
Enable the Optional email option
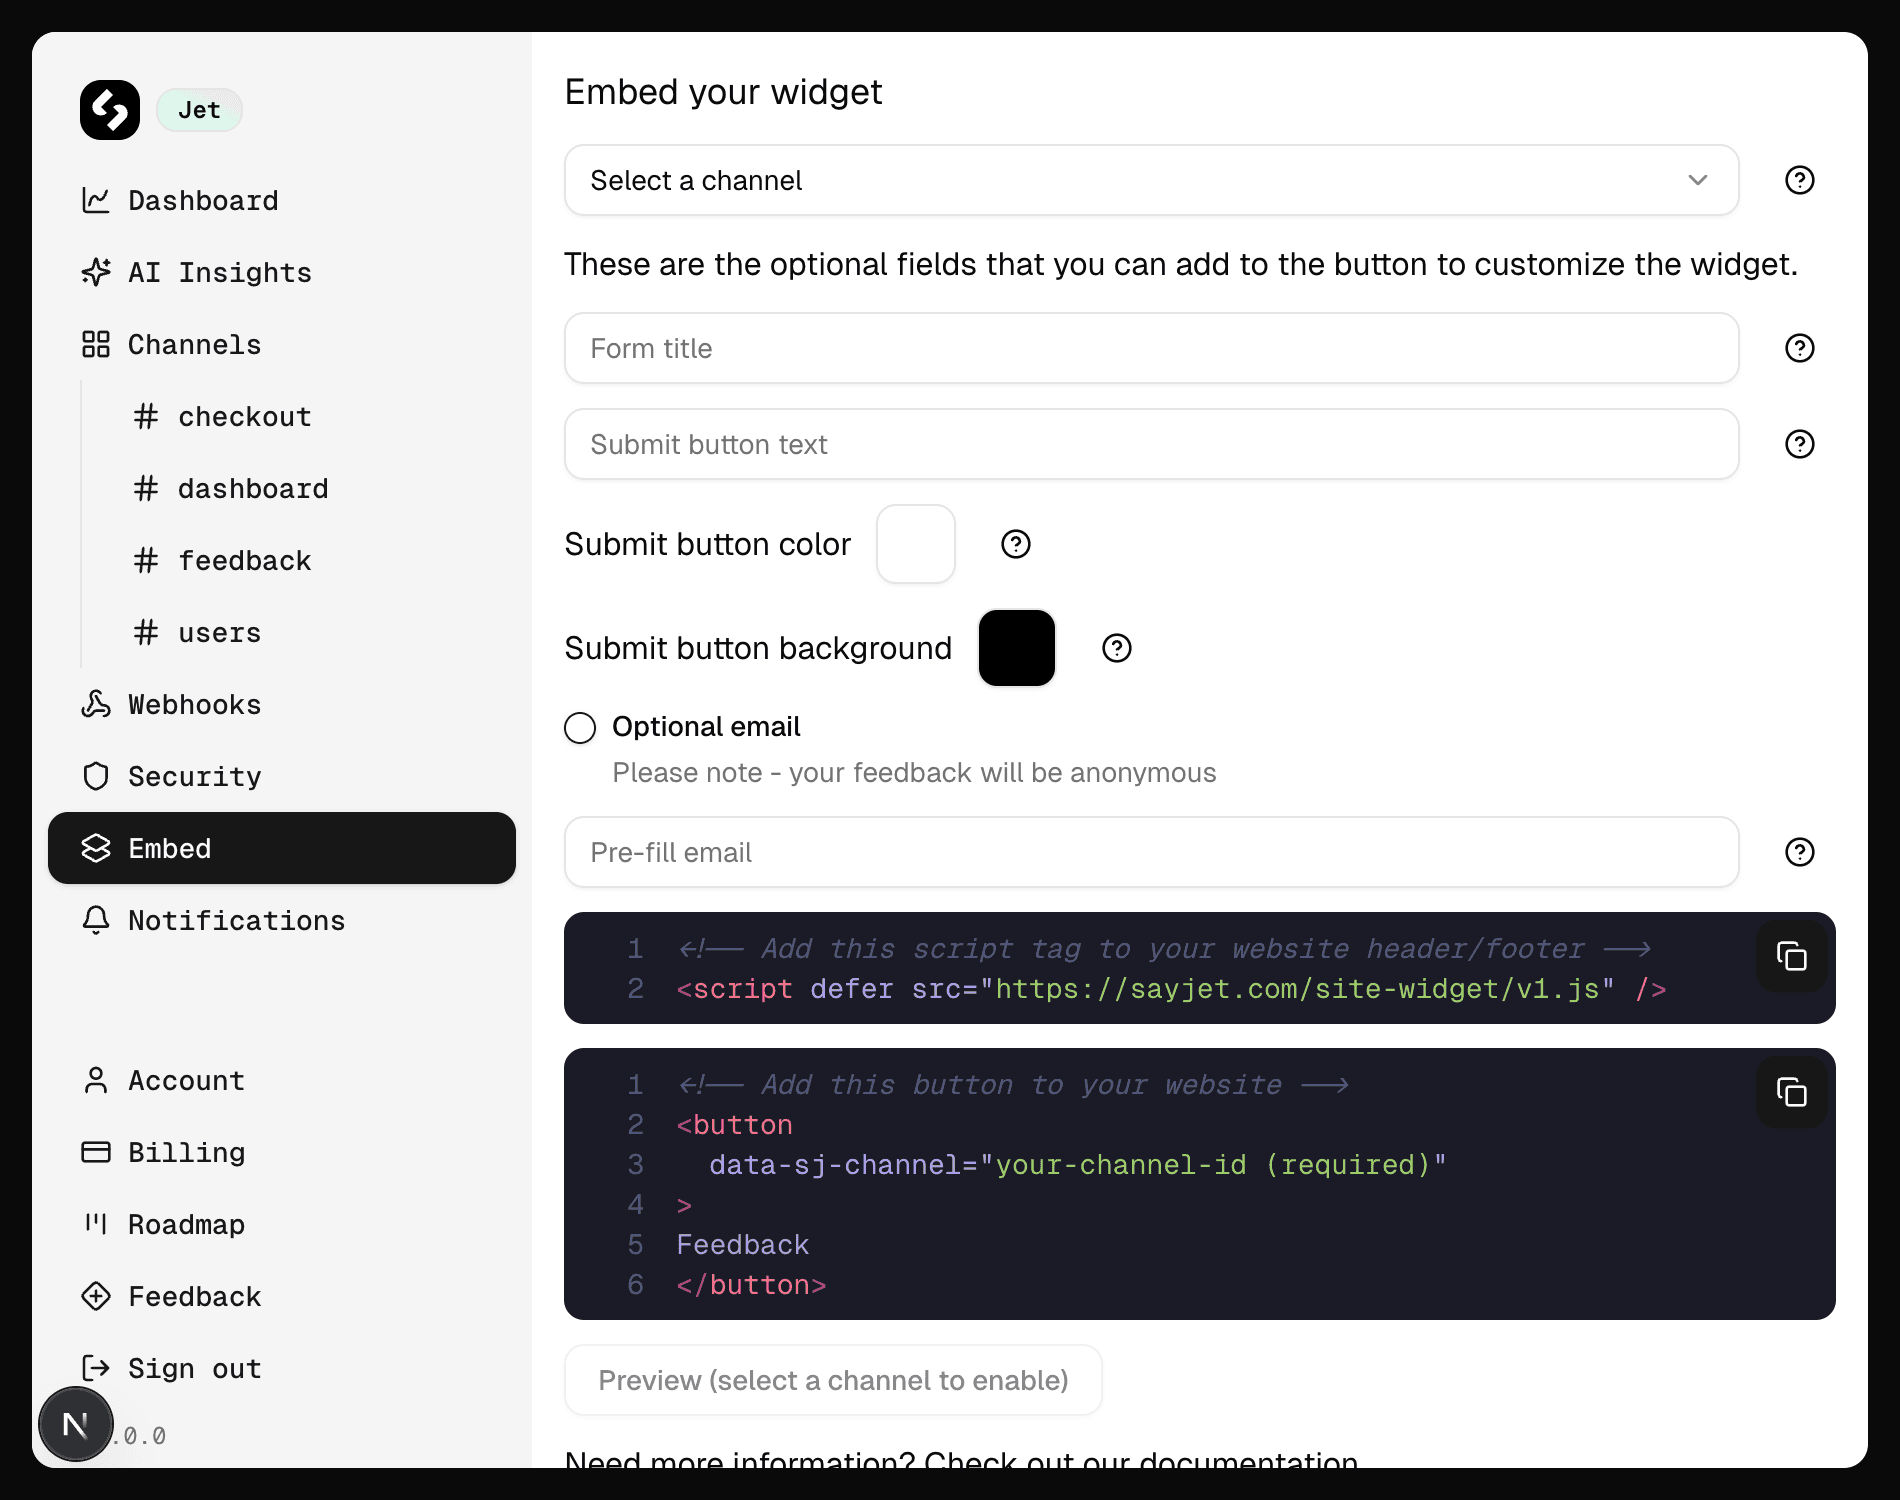[580, 728]
